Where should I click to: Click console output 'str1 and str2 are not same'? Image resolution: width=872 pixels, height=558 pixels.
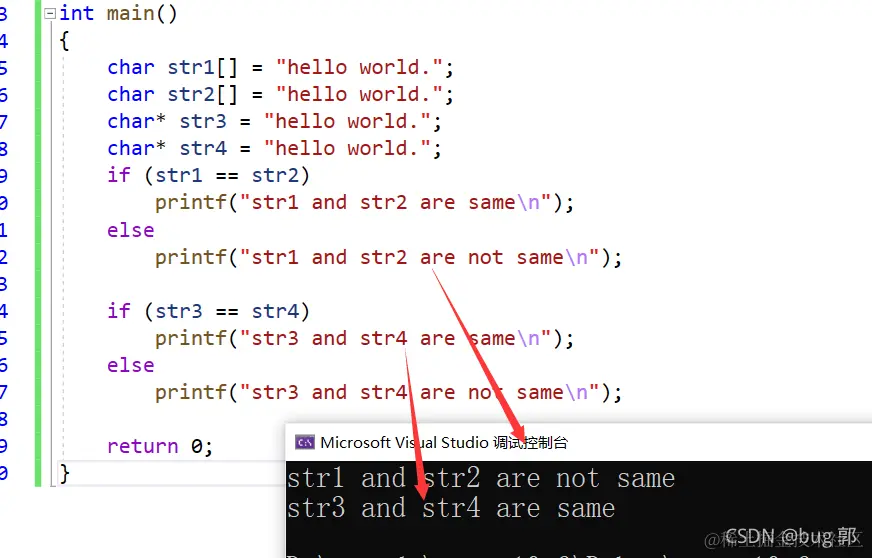(x=481, y=478)
